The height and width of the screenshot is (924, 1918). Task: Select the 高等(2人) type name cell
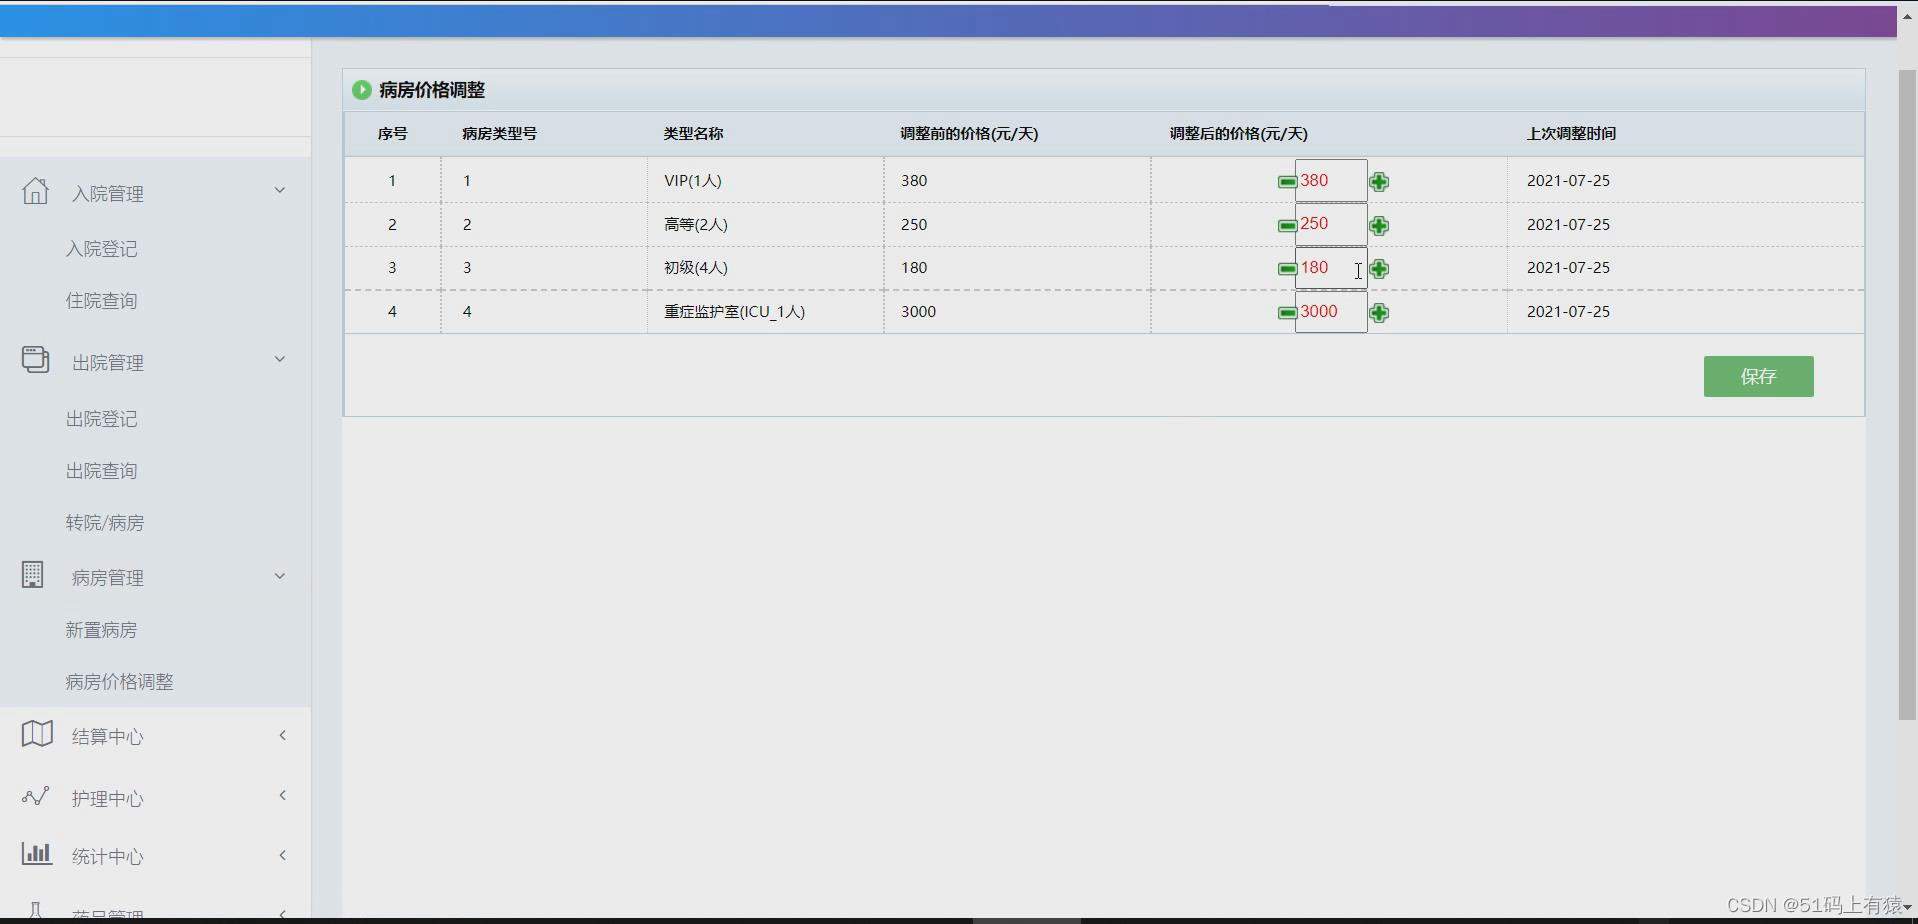[696, 225]
